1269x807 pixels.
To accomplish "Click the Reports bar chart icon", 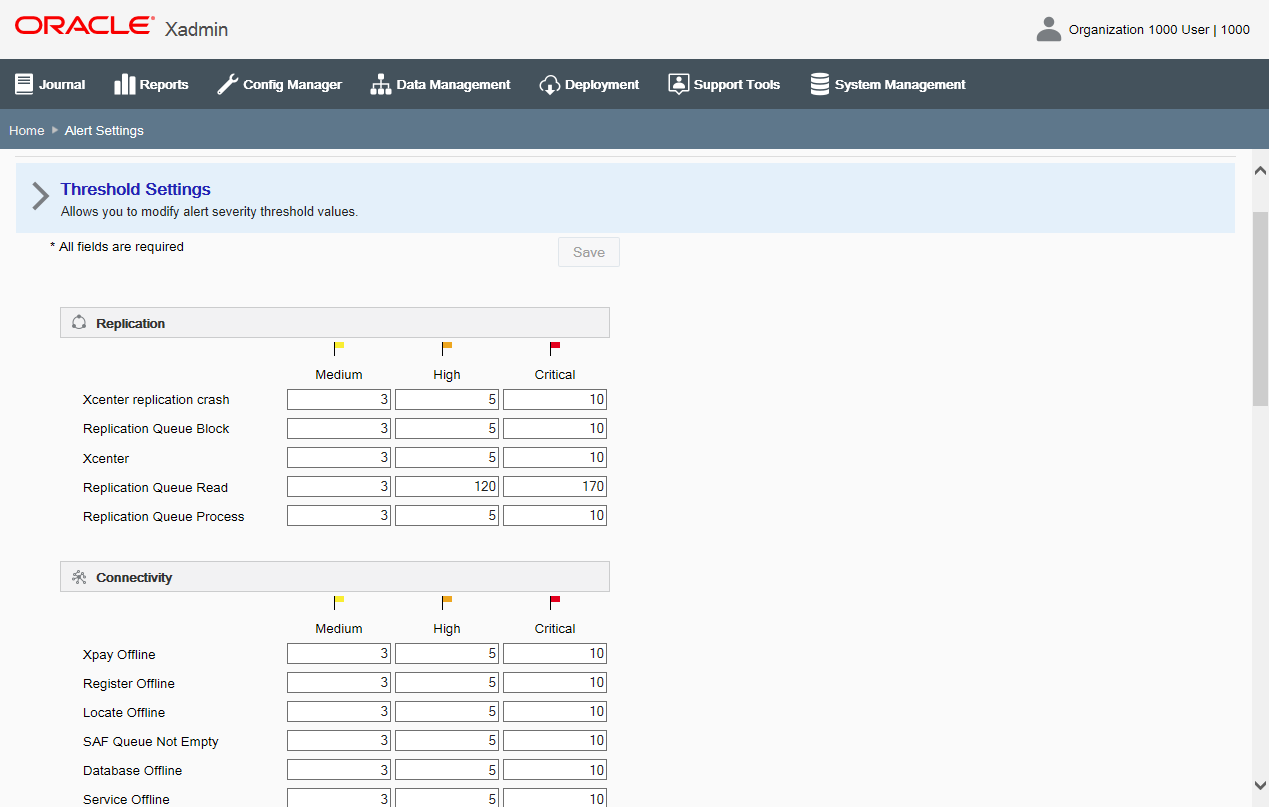I will [125, 84].
